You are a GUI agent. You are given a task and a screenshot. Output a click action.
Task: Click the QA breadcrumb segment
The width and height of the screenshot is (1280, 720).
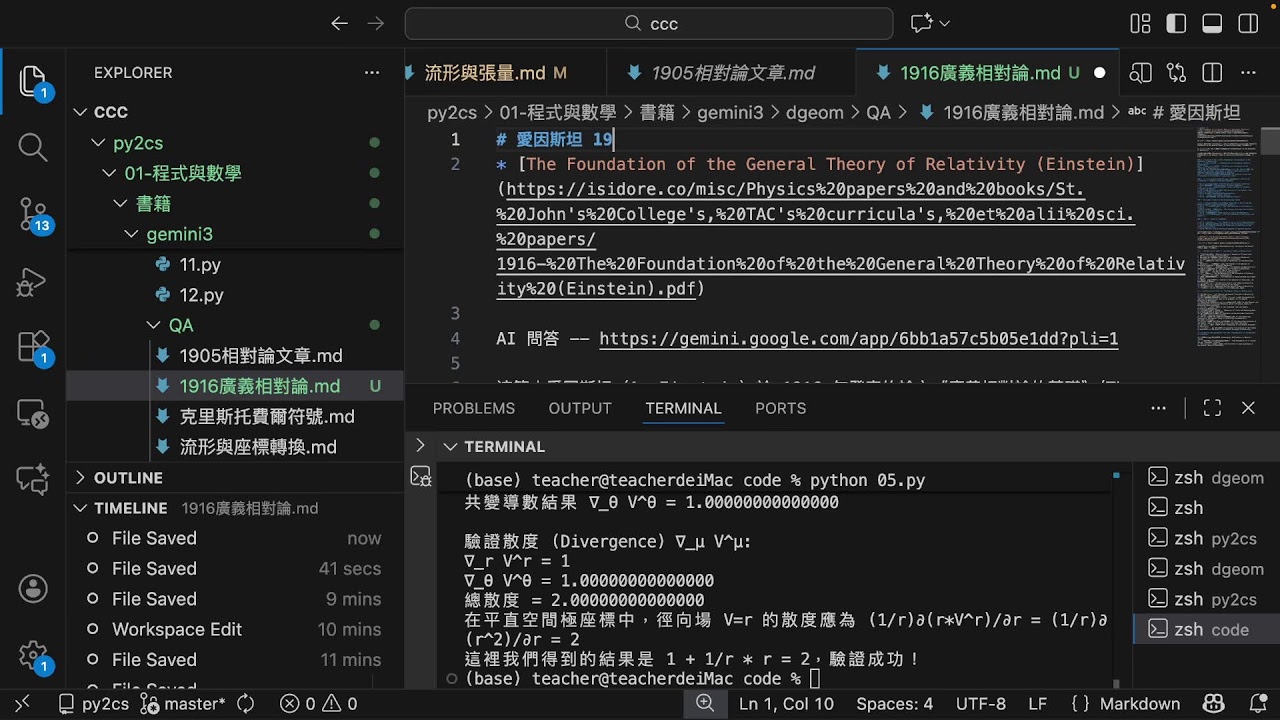[x=878, y=113]
